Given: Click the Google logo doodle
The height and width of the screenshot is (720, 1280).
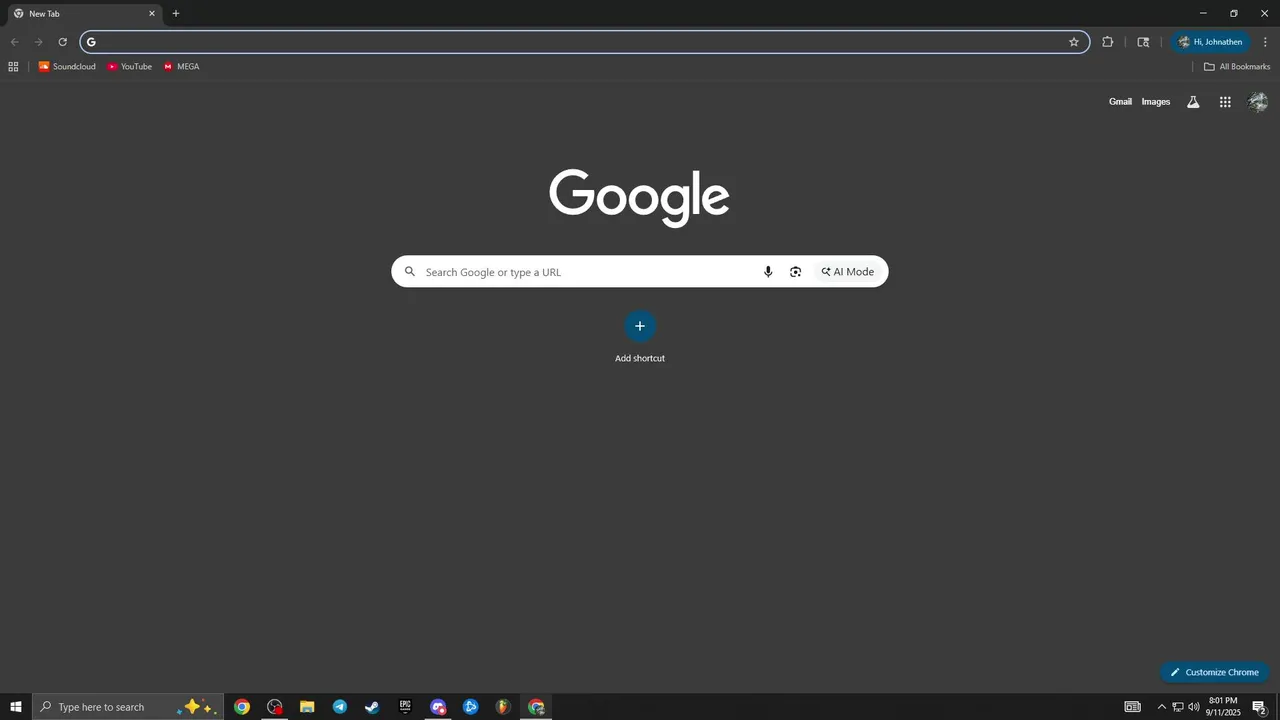Looking at the screenshot, I should point(639,197).
